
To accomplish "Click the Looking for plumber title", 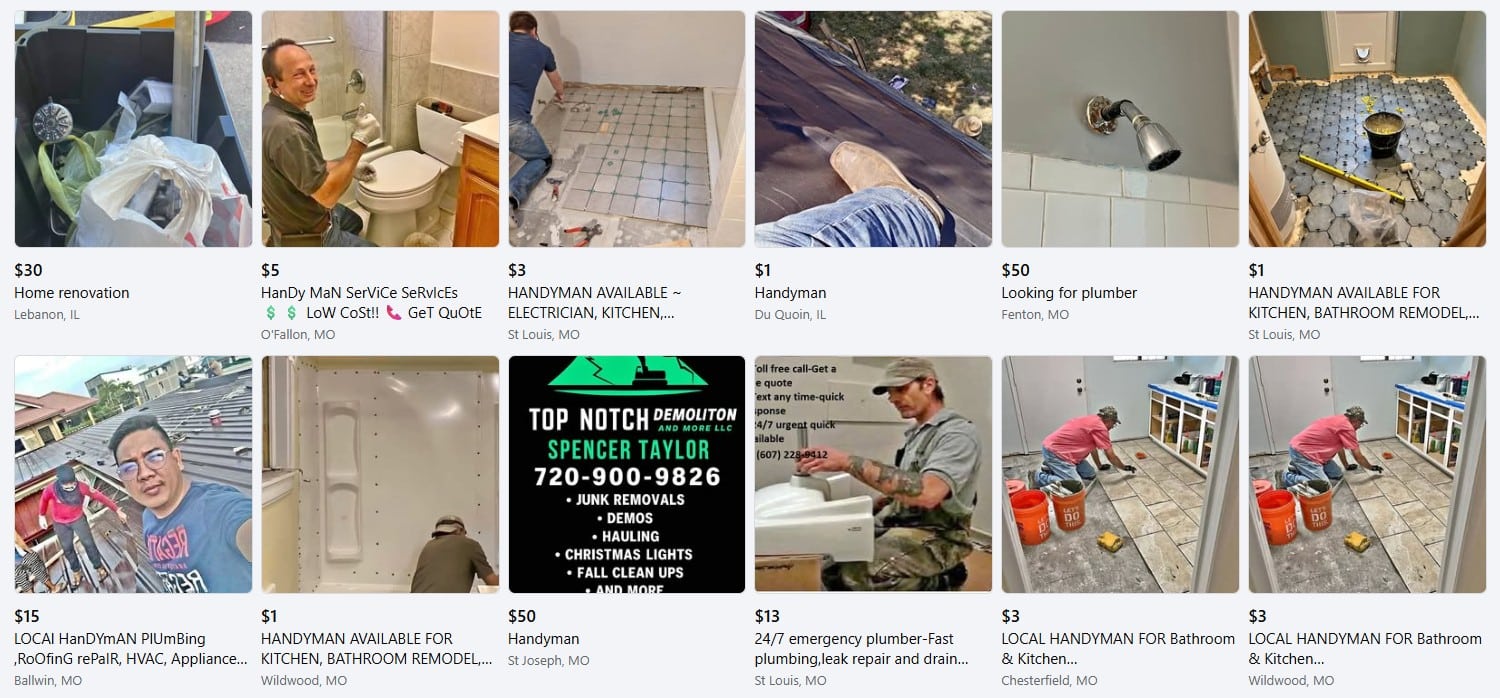I will (1069, 293).
